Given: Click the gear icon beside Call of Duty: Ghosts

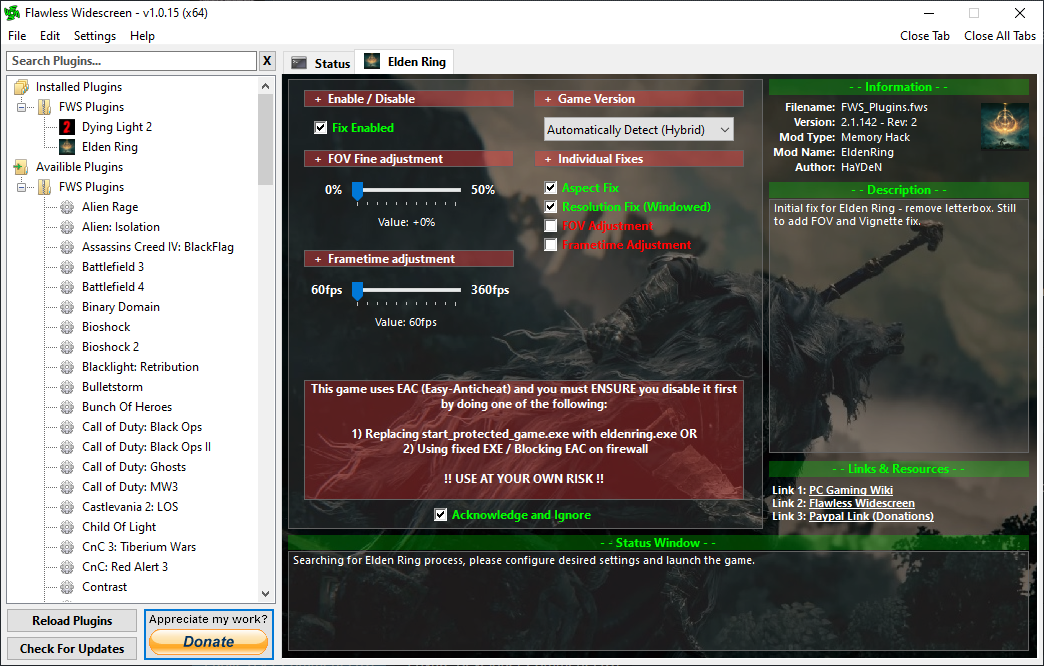Looking at the screenshot, I should [67, 467].
